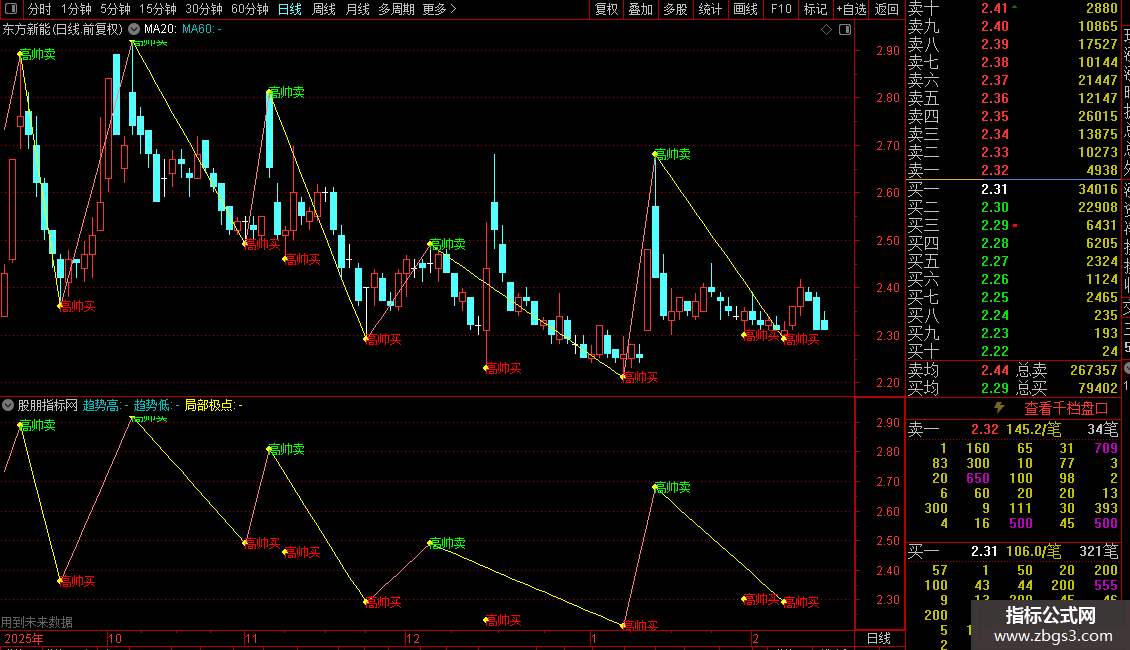Open the 画线 drawing tools
Viewport: 1130px width, 650px height.
(745, 9)
